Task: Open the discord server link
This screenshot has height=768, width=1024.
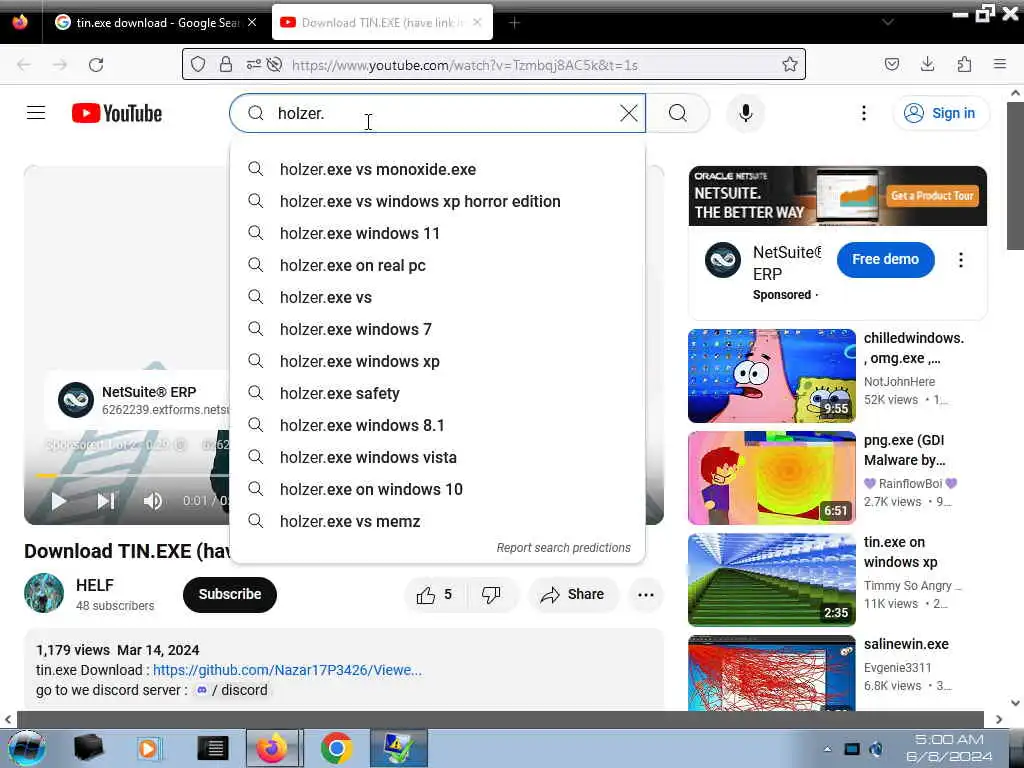Action: 232,690
